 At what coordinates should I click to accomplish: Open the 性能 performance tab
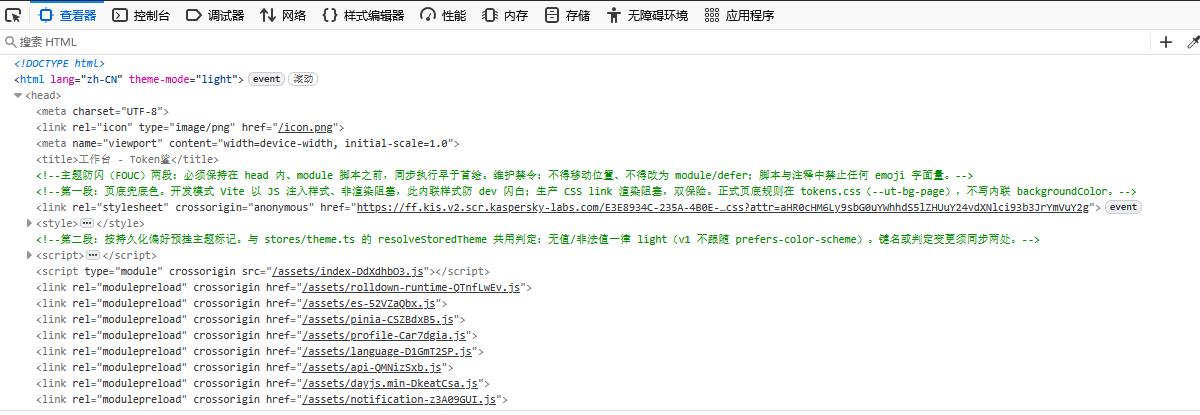[x=442, y=15]
